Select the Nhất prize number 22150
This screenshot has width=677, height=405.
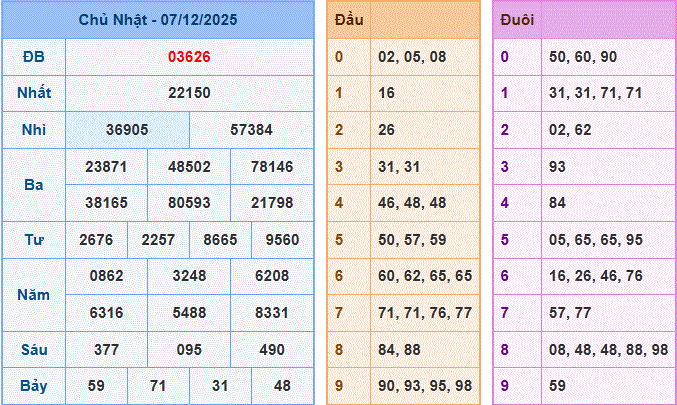point(189,93)
